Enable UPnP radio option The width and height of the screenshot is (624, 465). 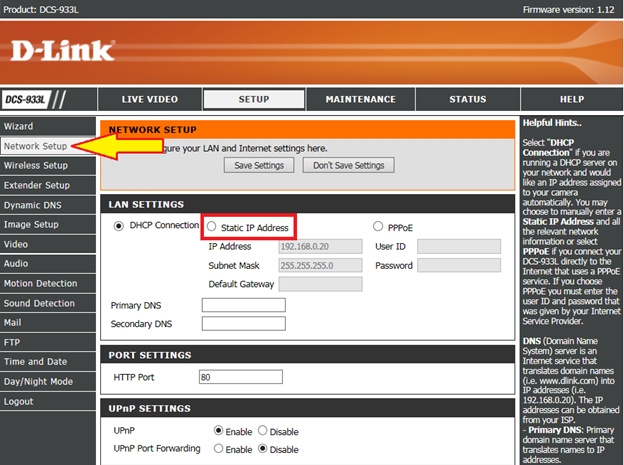point(219,430)
